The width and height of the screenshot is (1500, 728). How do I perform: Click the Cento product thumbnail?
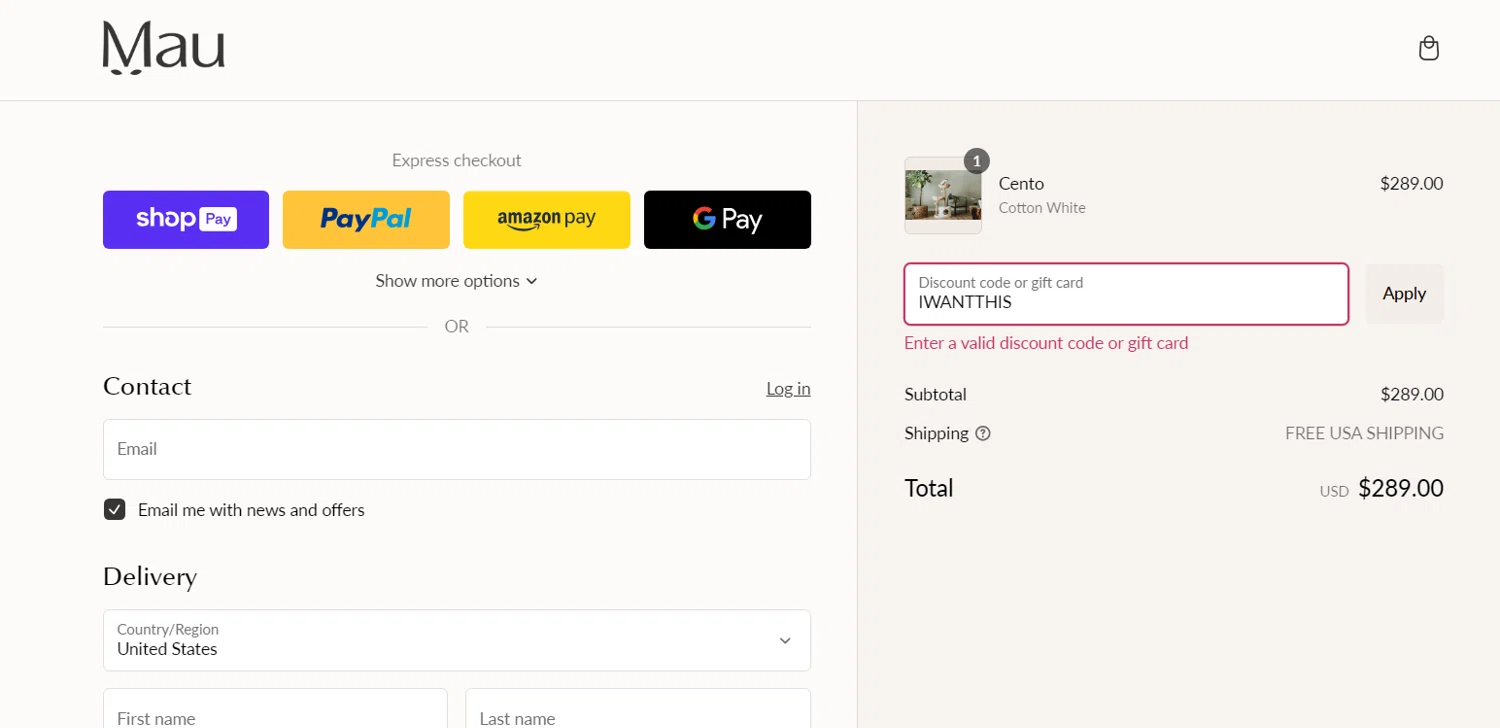coord(943,195)
